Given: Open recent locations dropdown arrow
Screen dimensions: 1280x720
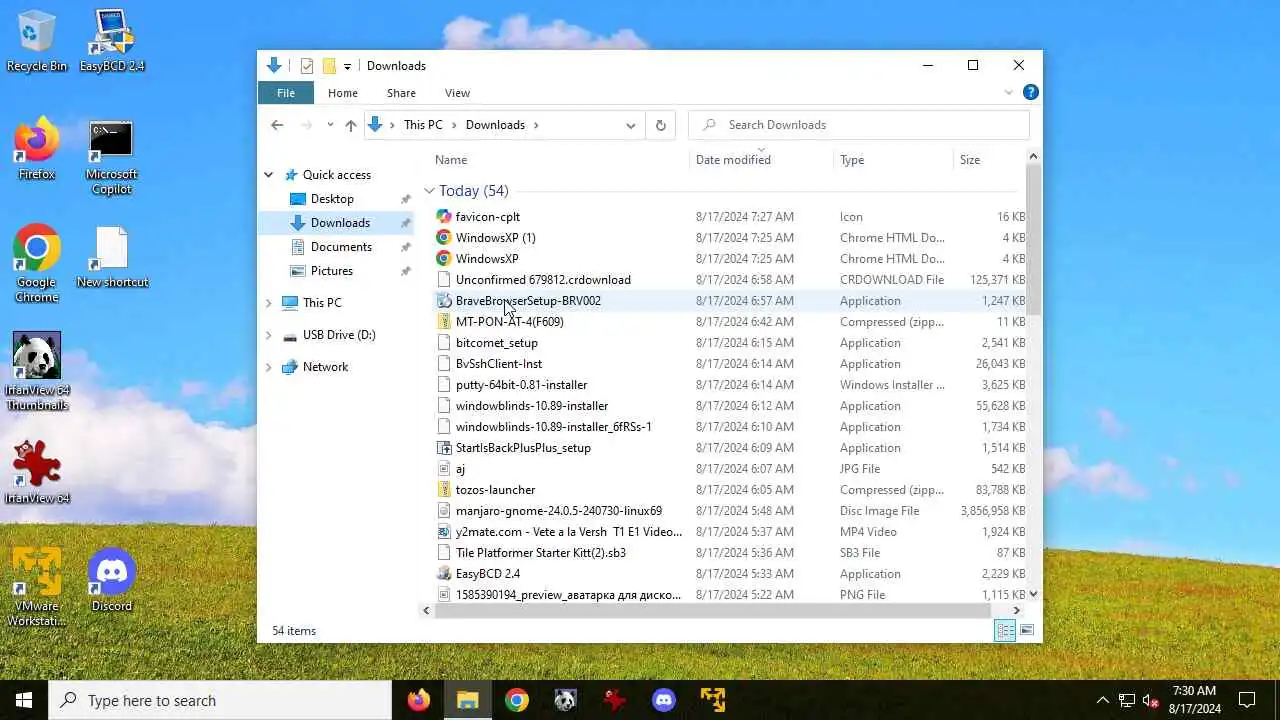Looking at the screenshot, I should [328, 125].
